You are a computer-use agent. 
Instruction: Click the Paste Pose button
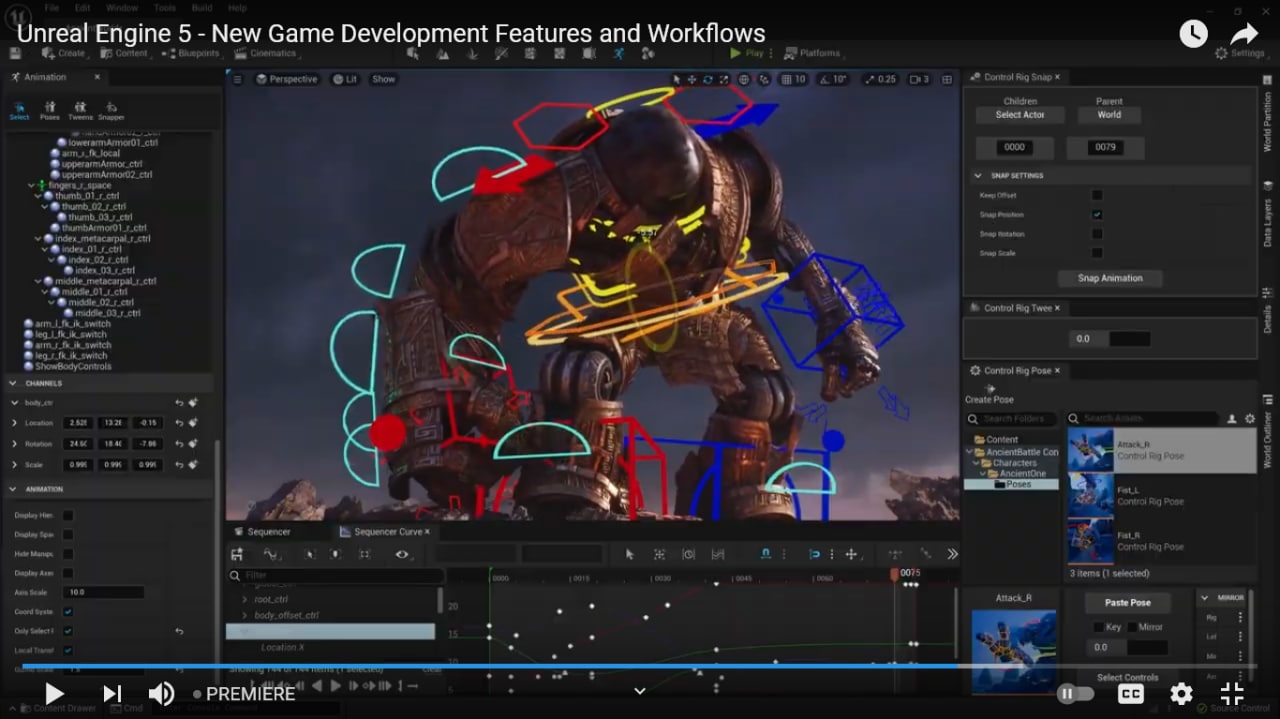coord(1128,603)
